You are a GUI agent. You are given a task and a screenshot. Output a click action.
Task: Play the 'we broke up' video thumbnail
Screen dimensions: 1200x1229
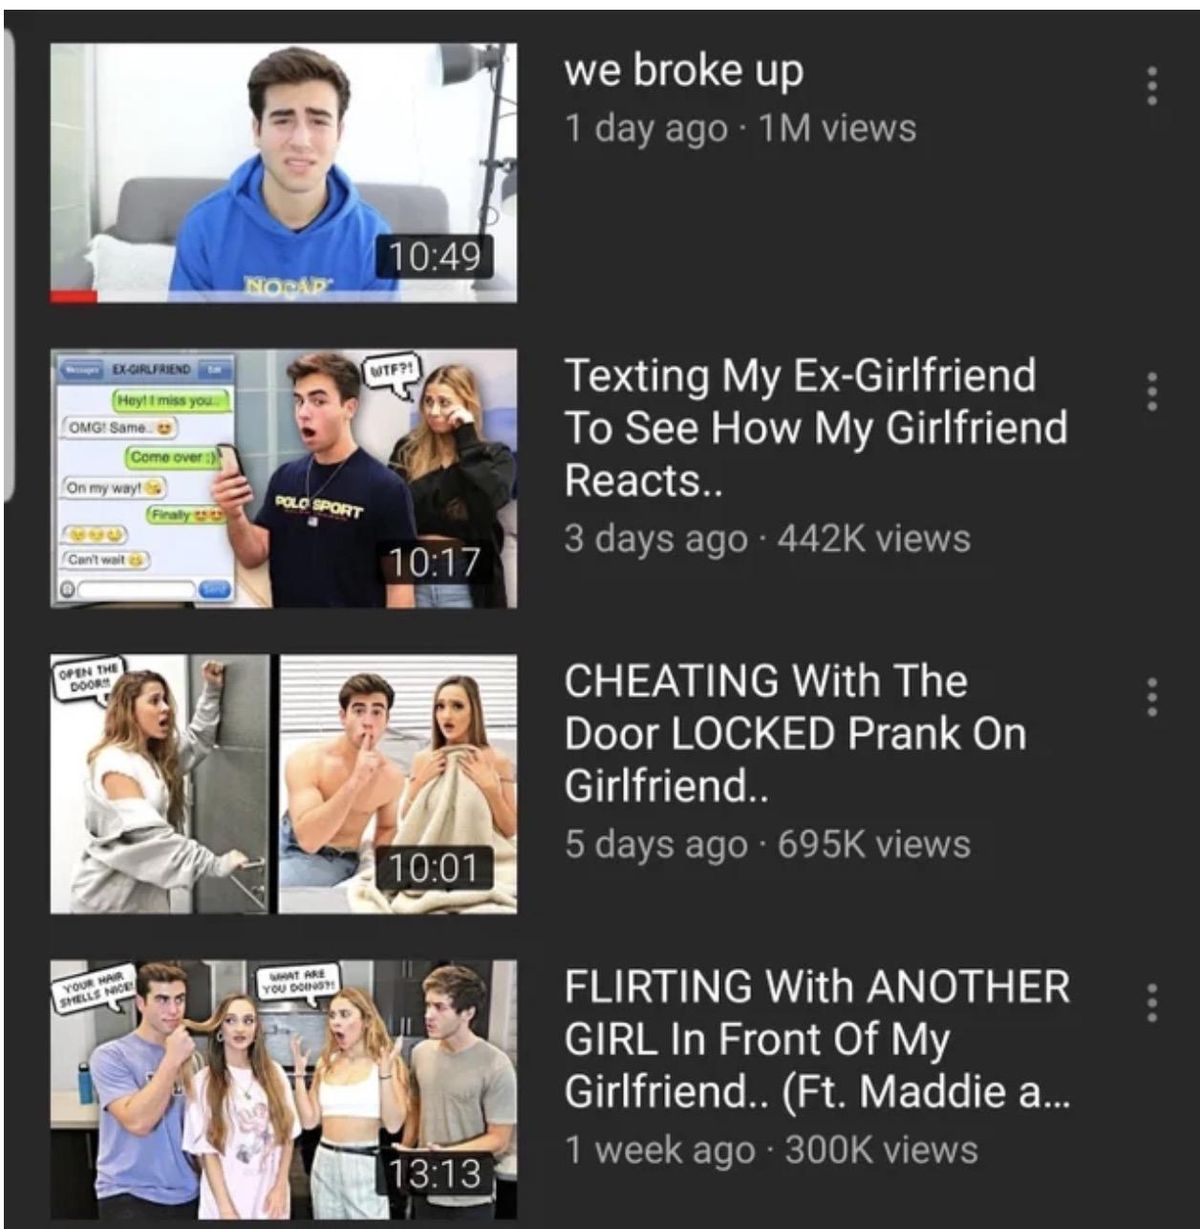click(x=284, y=172)
